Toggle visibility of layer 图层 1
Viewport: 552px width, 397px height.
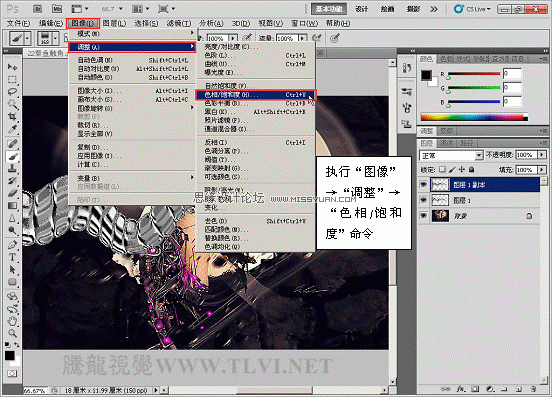point(424,200)
